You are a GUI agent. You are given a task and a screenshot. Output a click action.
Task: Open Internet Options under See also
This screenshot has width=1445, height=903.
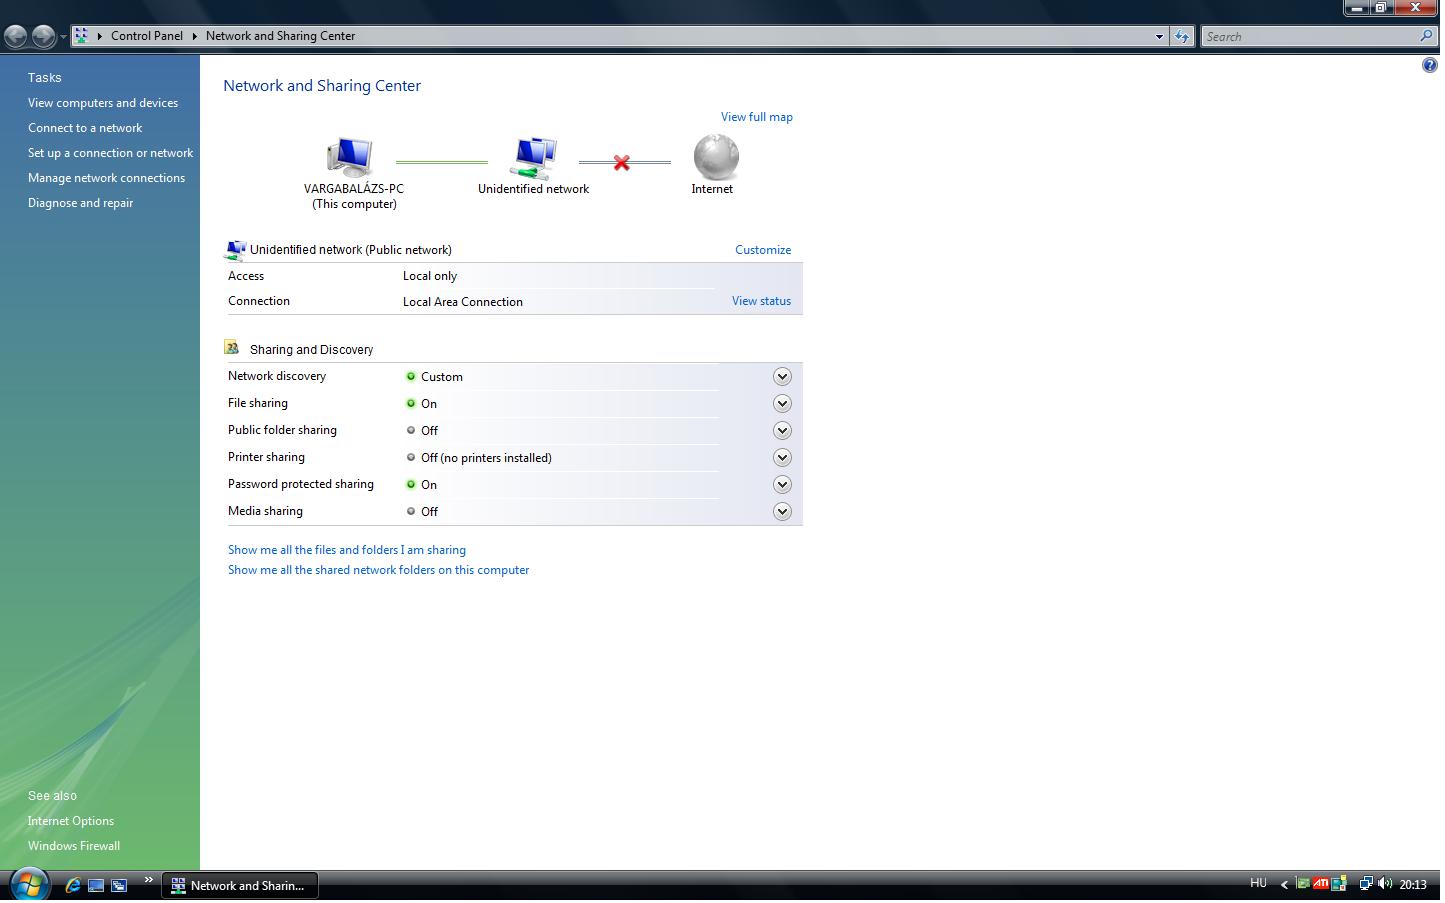pyautogui.click(x=71, y=821)
